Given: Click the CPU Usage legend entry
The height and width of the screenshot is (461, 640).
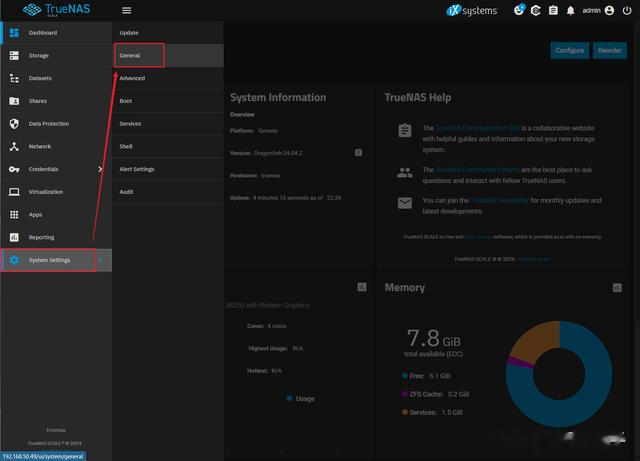Looking at the screenshot, I should pyautogui.click(x=301, y=399).
